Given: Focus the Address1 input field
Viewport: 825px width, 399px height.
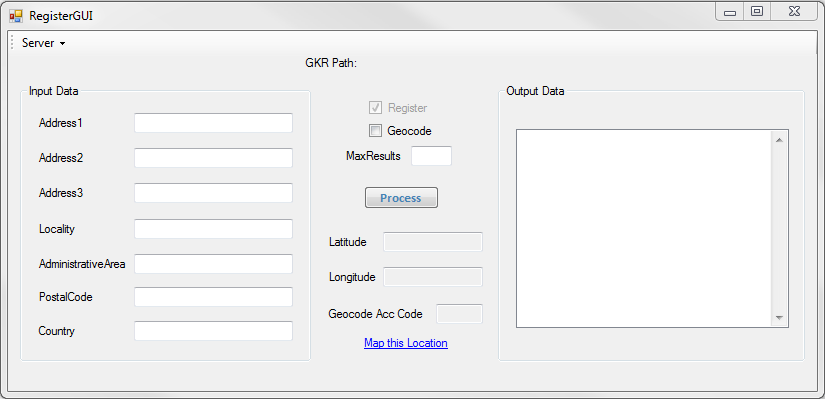Looking at the screenshot, I should (x=213, y=123).
